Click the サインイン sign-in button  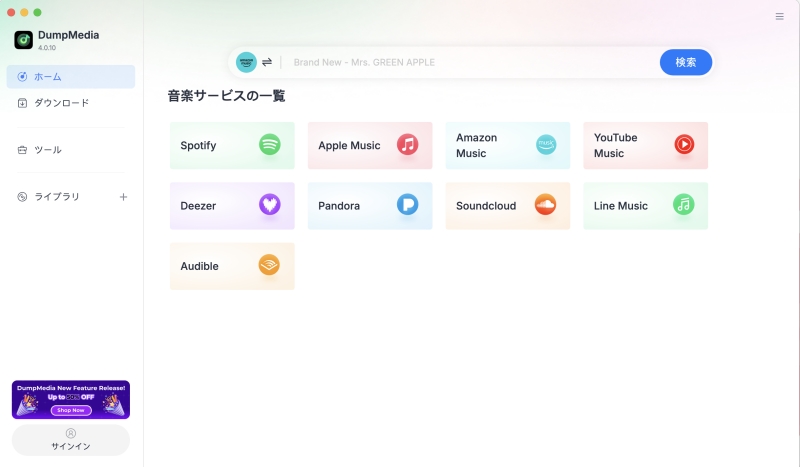pos(71,440)
